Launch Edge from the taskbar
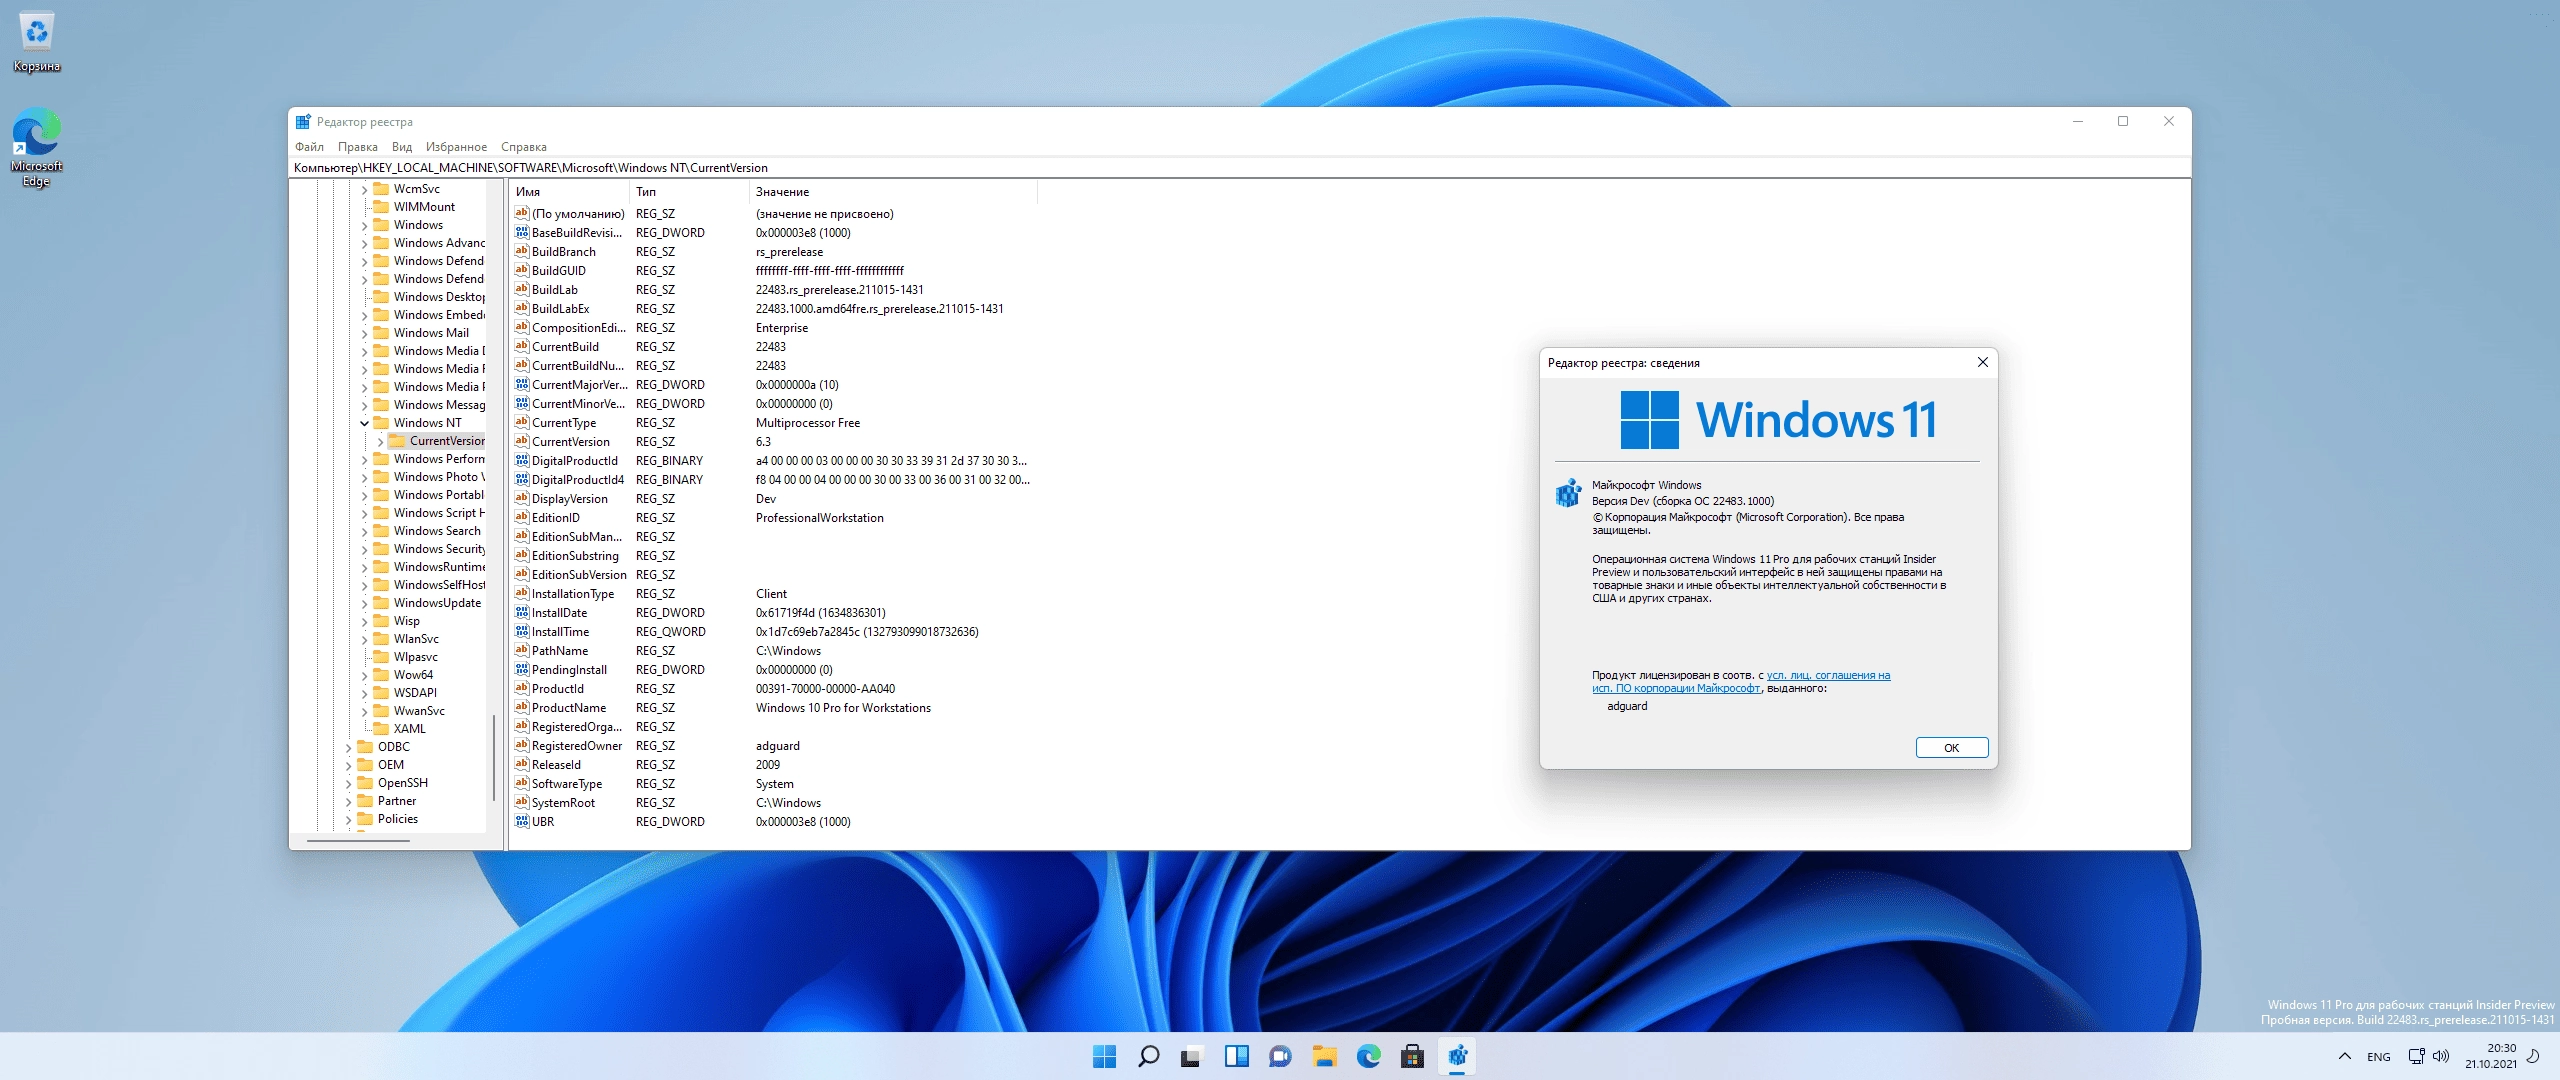Viewport: 2560px width, 1080px height. tap(1368, 1056)
